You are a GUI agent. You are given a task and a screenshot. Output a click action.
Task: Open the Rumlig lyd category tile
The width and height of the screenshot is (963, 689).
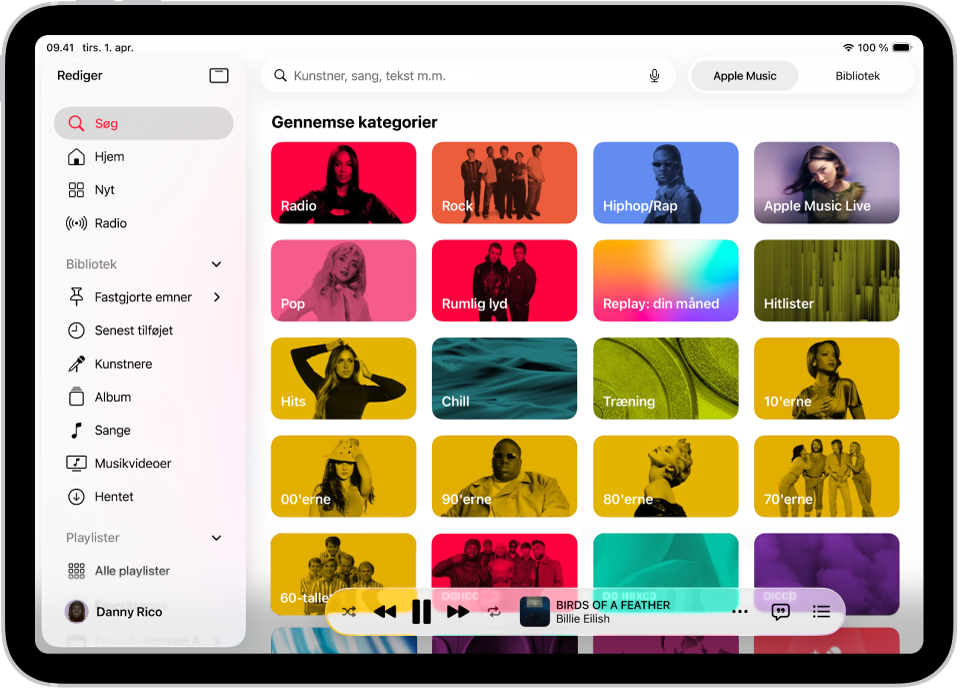tap(504, 281)
